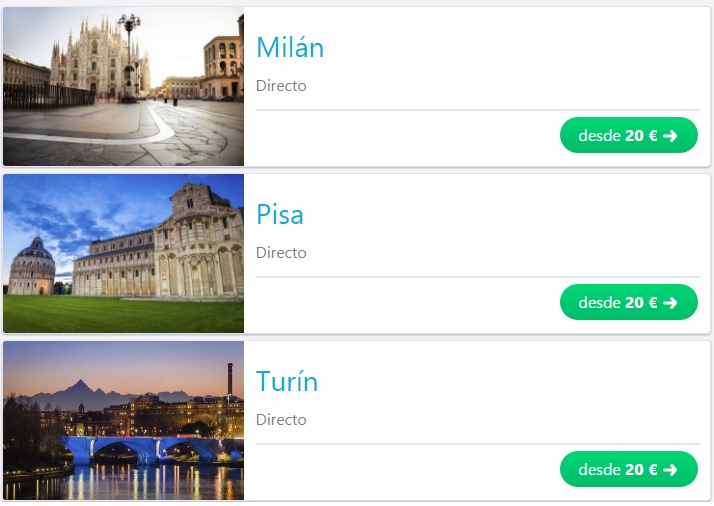This screenshot has width=714, height=506.
Task: Click the Directo label under Milán
Action: point(281,86)
